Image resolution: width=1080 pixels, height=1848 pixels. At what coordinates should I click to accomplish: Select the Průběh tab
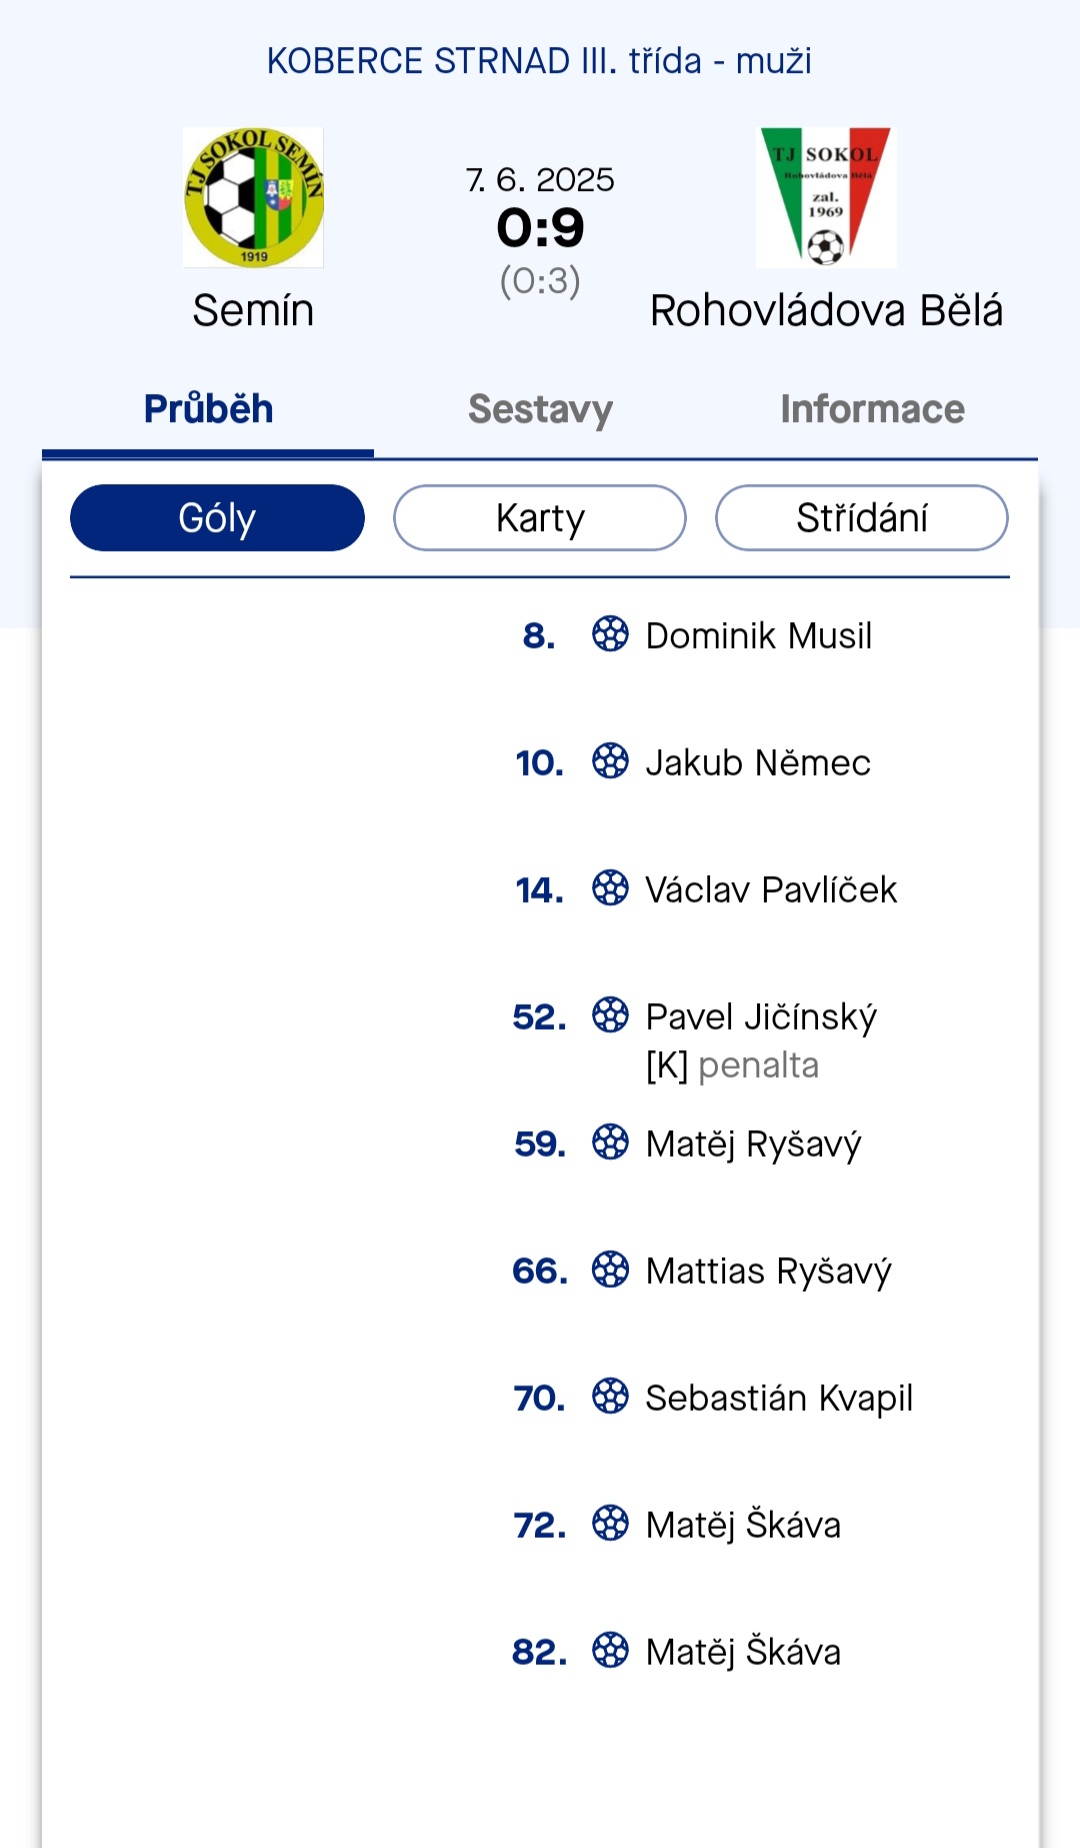coord(208,409)
